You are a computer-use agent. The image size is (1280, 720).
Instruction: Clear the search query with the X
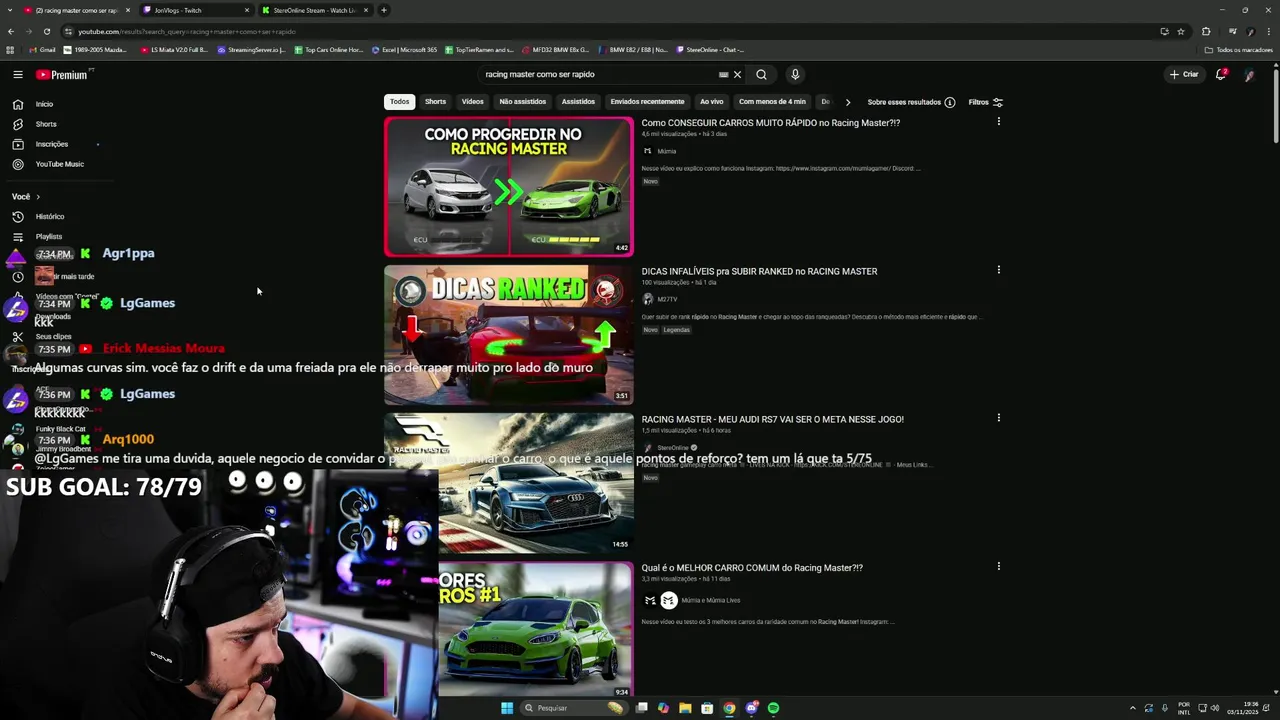point(737,74)
